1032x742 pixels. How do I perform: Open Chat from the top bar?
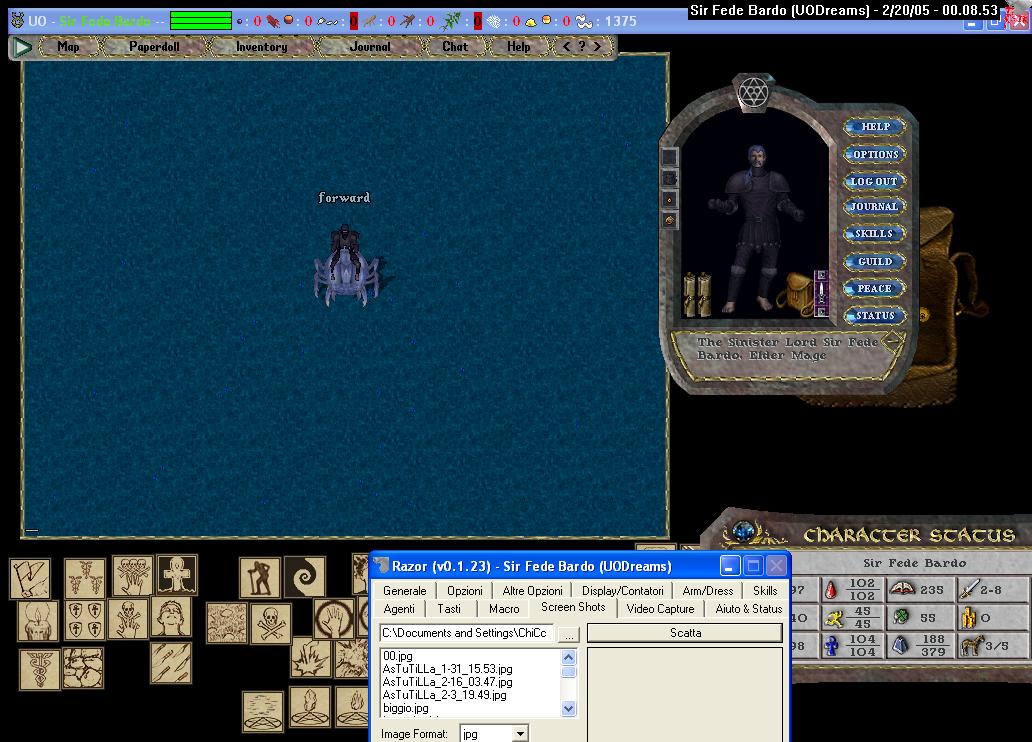(x=455, y=47)
